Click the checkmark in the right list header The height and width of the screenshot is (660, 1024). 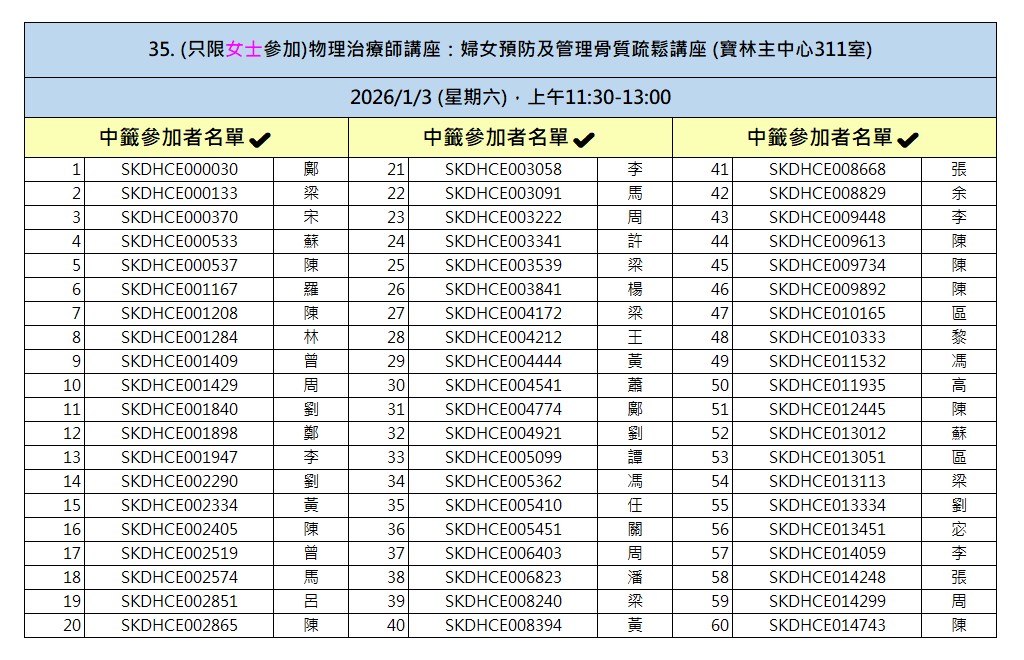pyautogui.click(x=908, y=140)
